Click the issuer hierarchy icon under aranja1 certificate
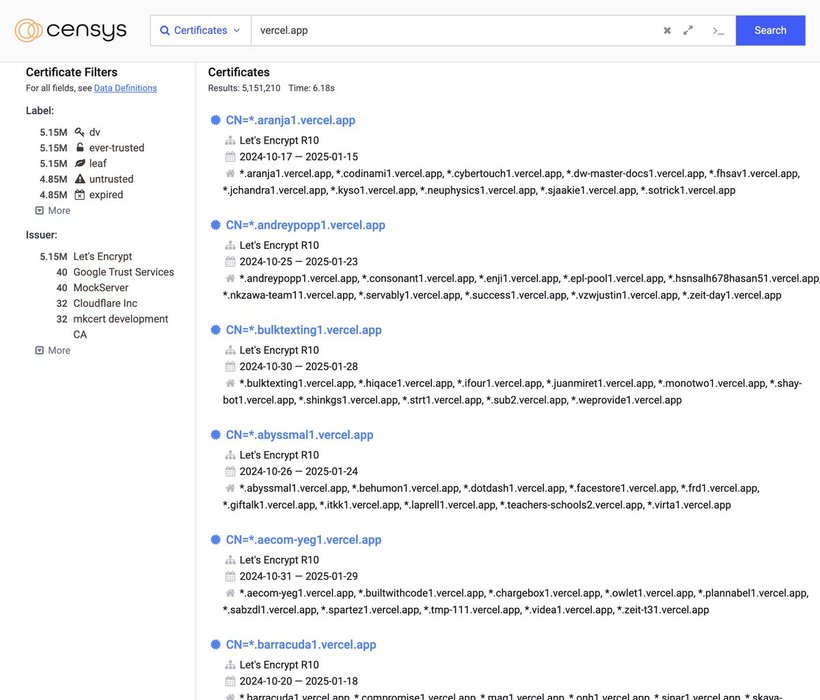Image resolution: width=820 pixels, height=700 pixels. click(230, 141)
